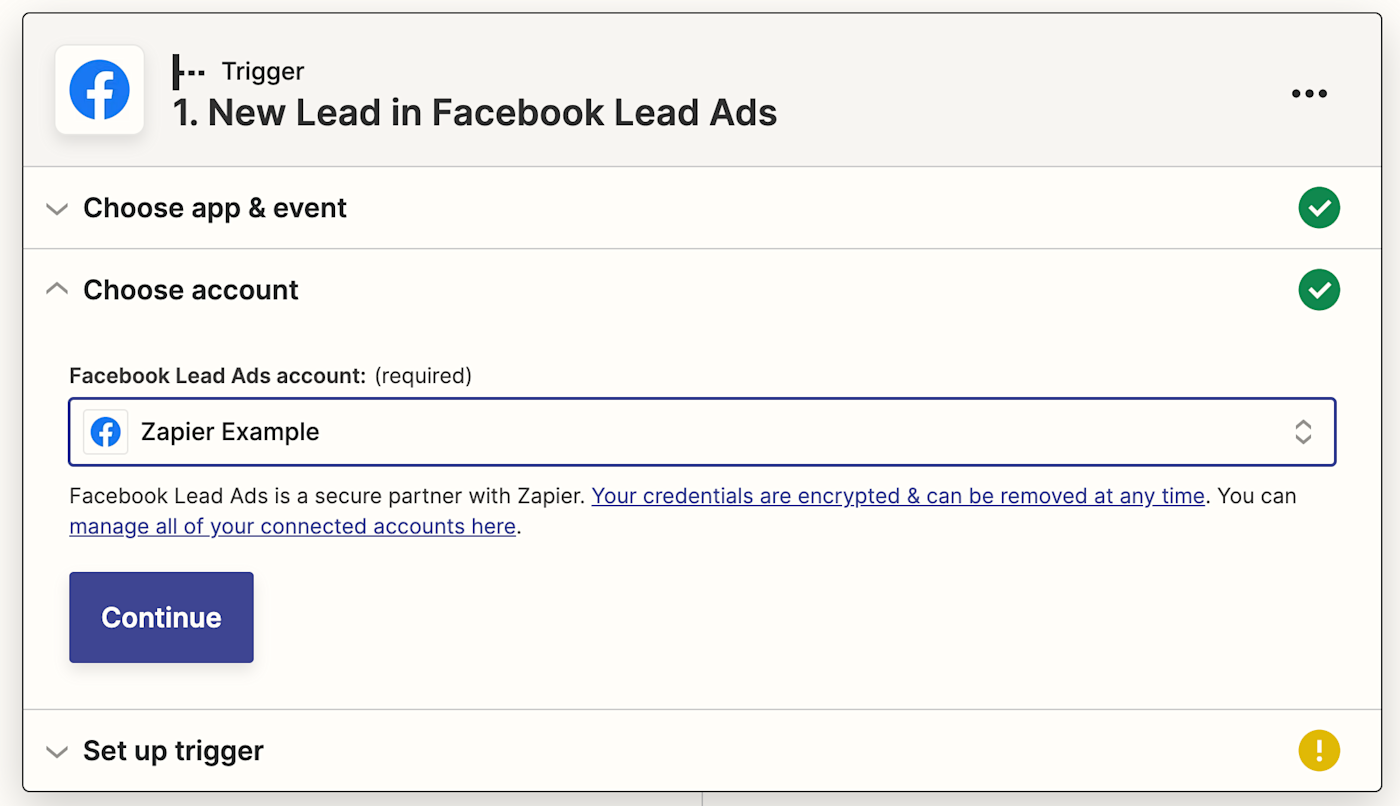Follow manage all connected accounts link
The image size is (1400, 806).
[292, 526]
